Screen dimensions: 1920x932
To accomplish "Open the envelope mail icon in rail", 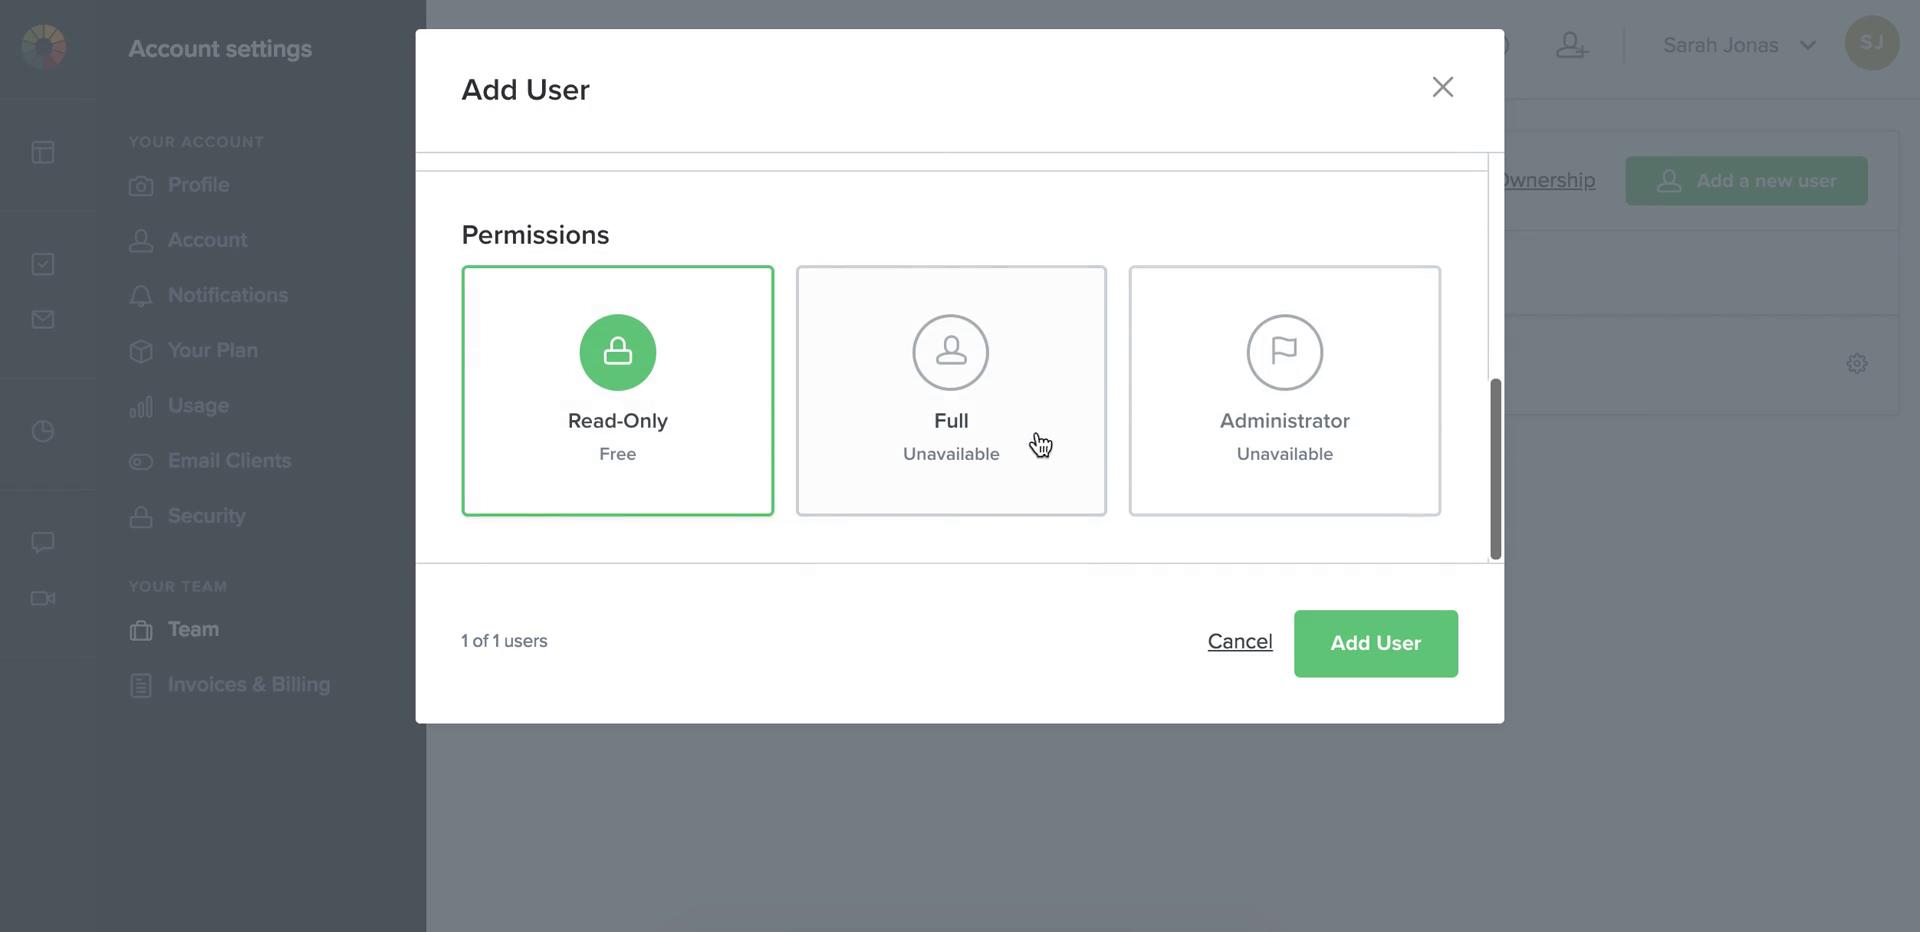I will pyautogui.click(x=43, y=319).
